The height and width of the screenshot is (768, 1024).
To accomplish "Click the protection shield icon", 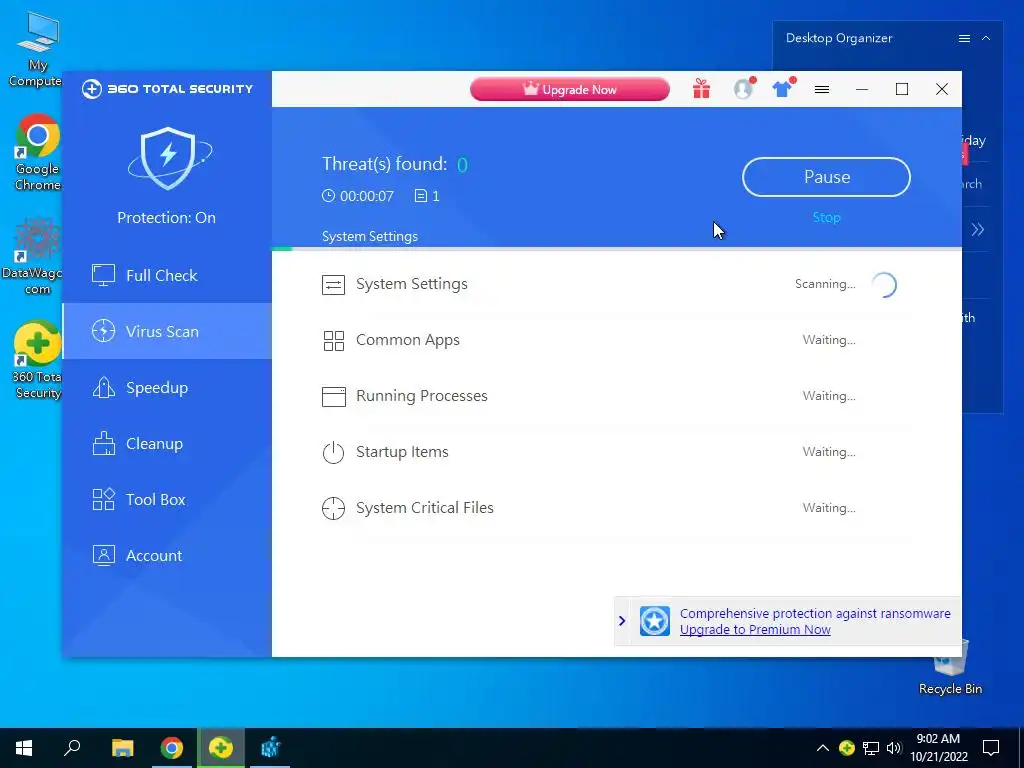I will click(x=169, y=159).
